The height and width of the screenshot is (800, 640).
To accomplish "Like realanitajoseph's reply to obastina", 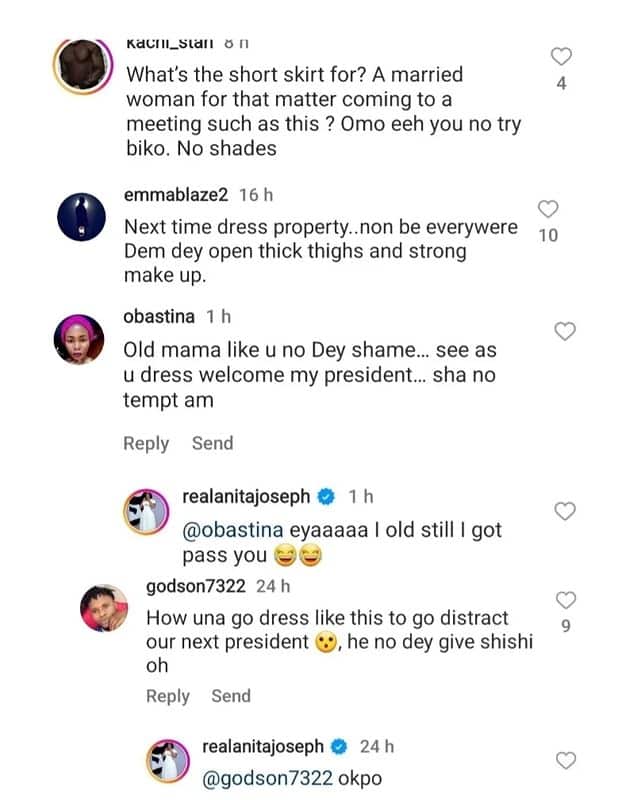I will coord(565,511).
